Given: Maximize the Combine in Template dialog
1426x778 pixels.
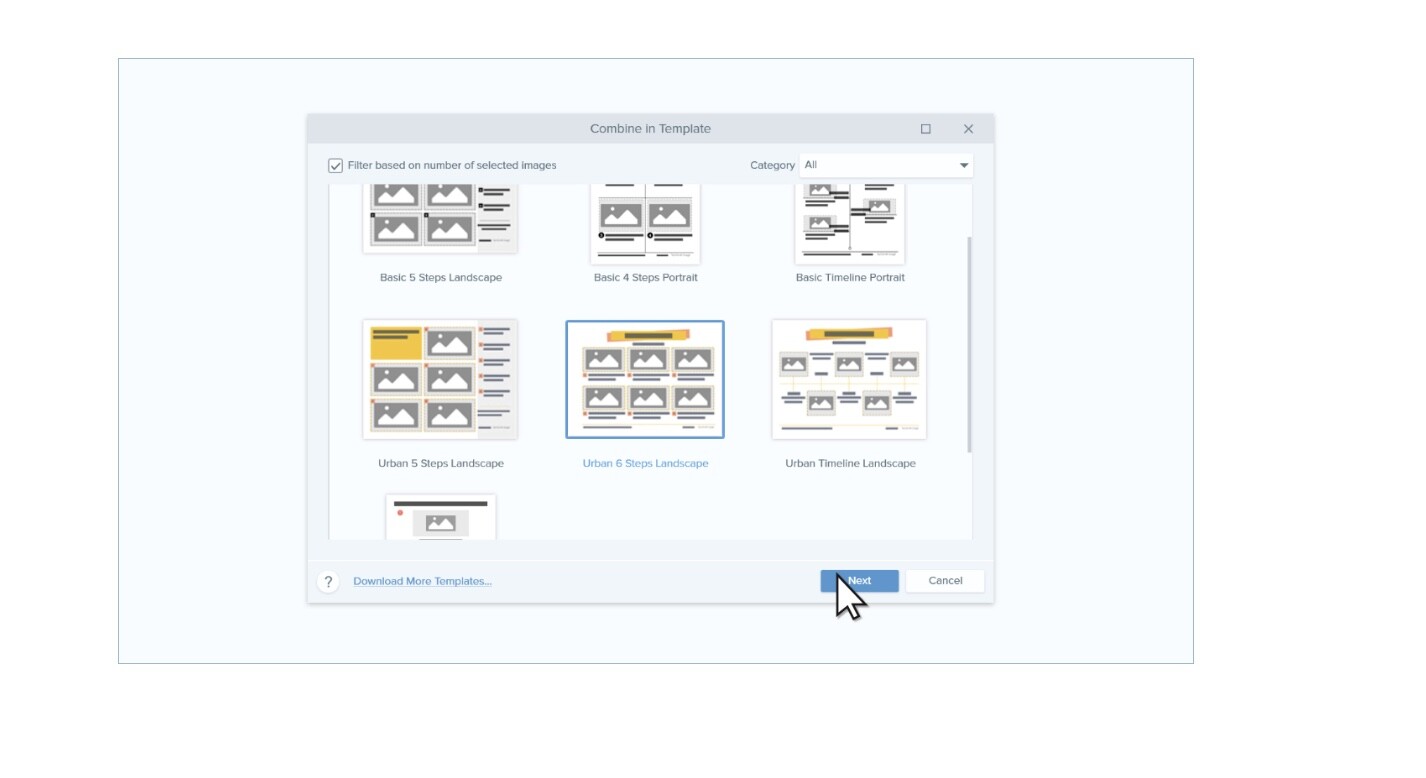Looking at the screenshot, I should [x=926, y=129].
